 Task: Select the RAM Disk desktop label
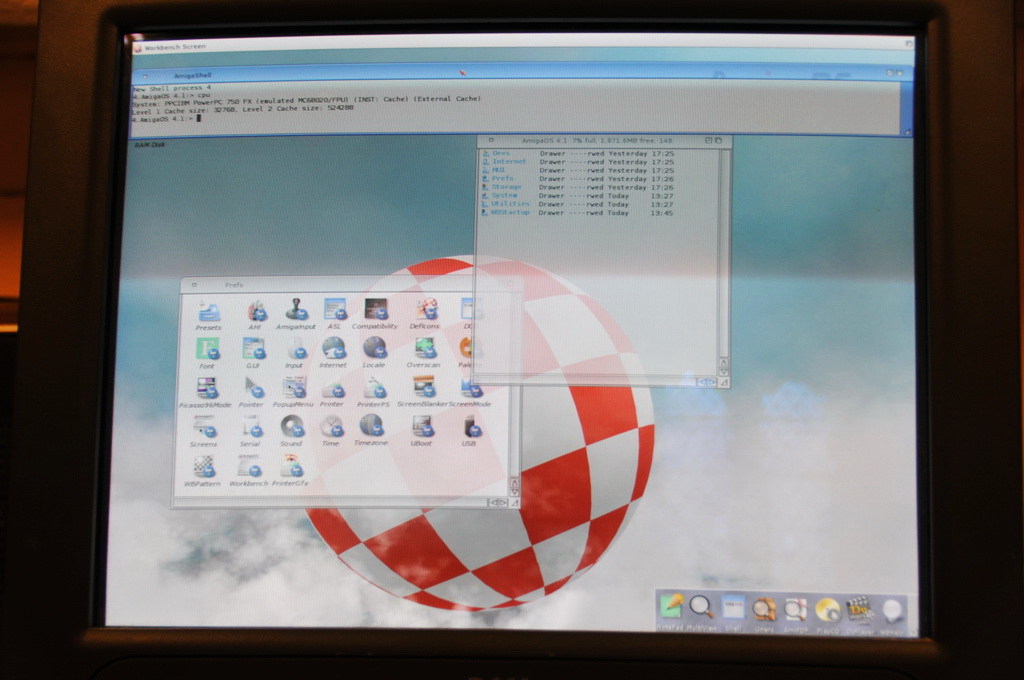click(x=150, y=145)
